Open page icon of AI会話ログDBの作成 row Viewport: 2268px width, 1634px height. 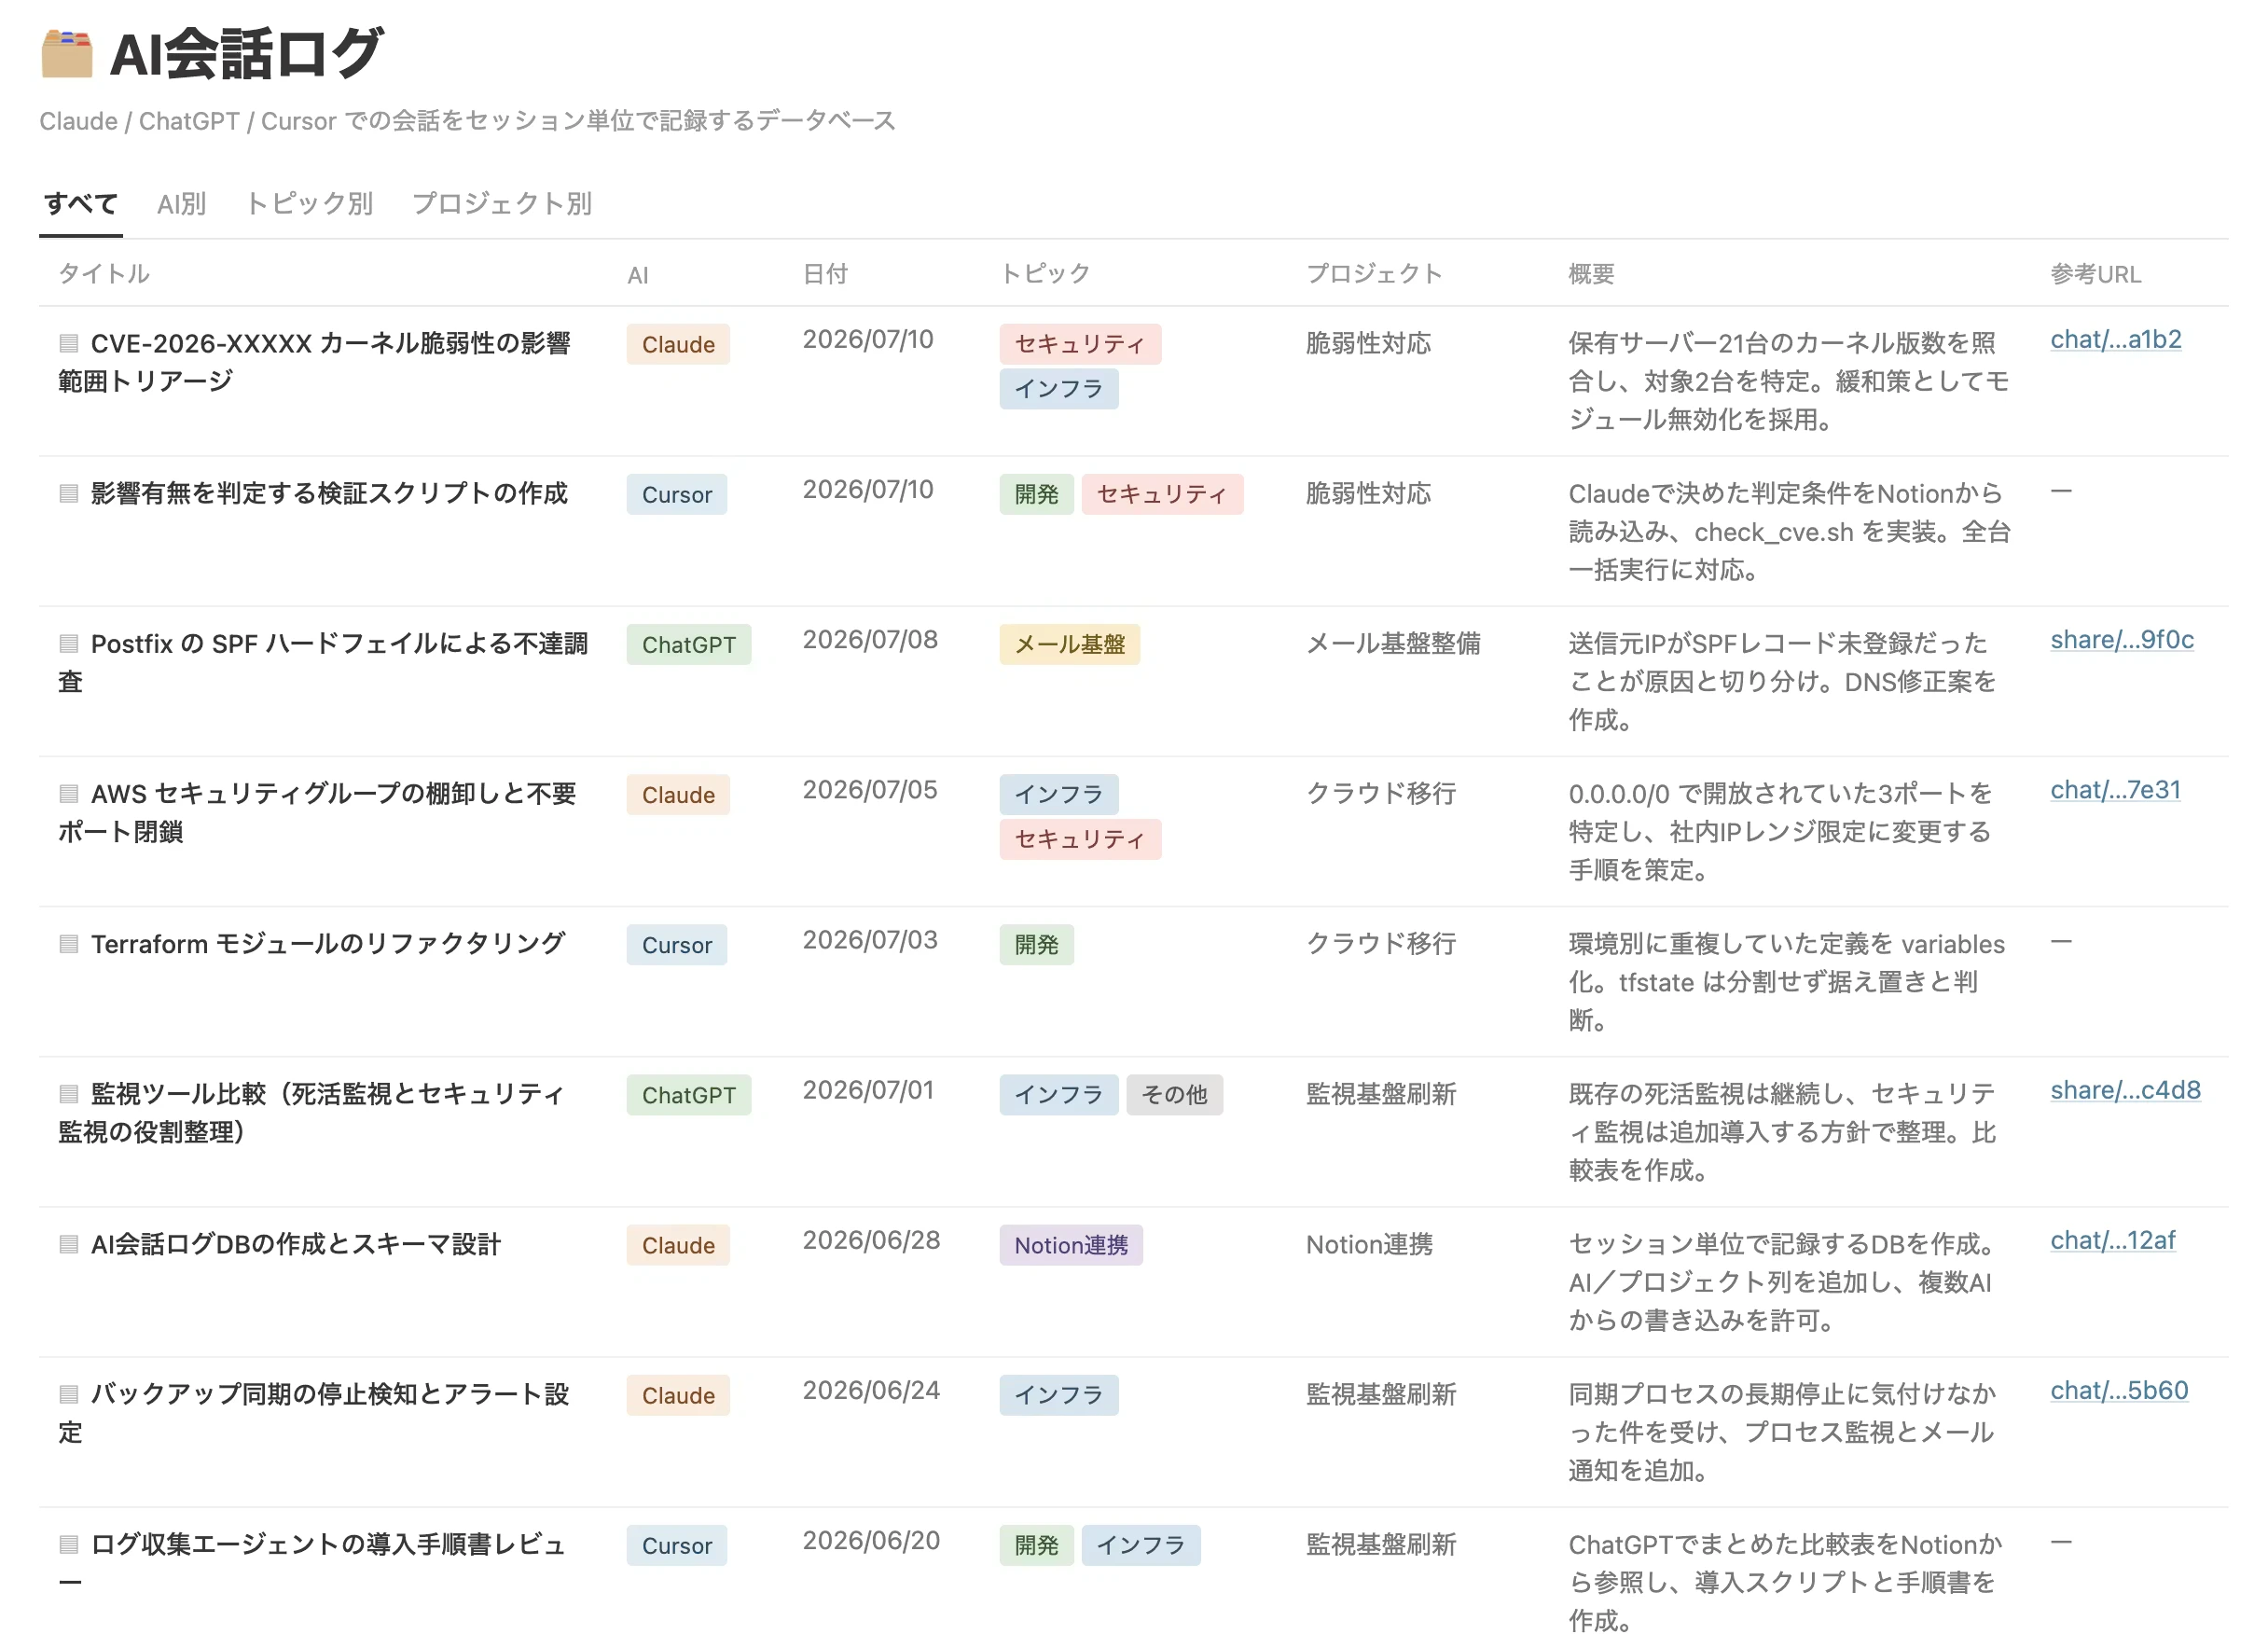click(x=69, y=1245)
